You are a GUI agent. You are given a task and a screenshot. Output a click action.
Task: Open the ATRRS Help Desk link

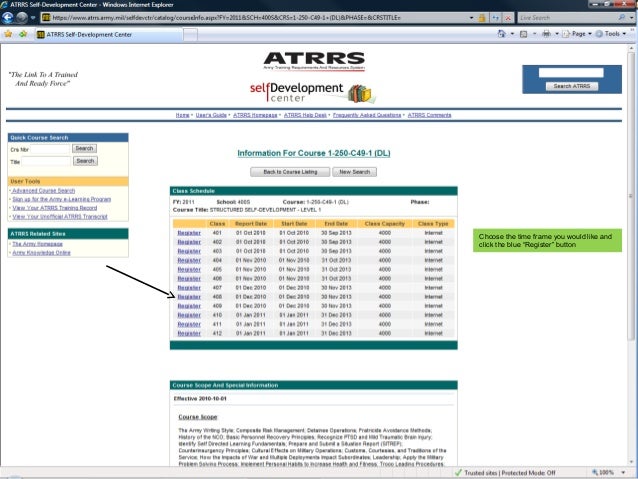pos(305,115)
